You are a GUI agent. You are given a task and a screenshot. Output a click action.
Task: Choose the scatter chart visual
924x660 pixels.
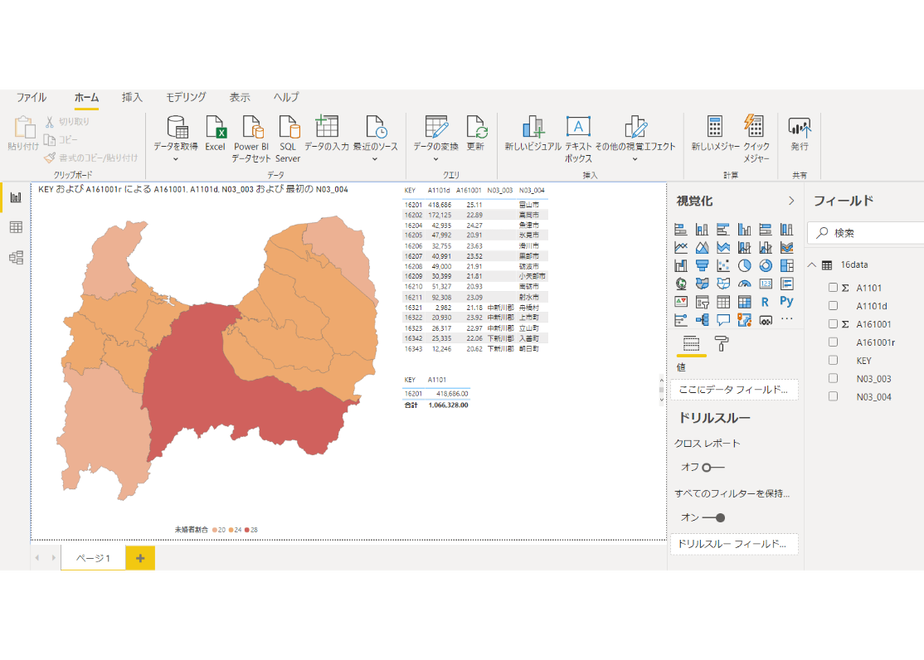pyautogui.click(x=723, y=266)
